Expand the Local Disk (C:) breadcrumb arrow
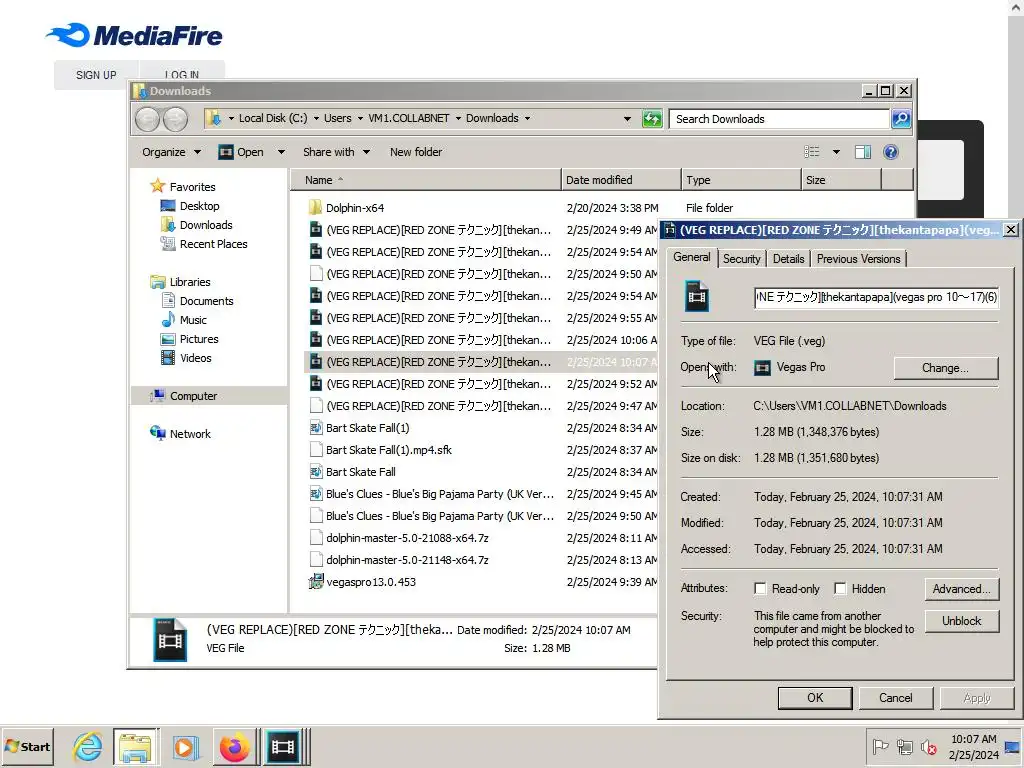The height and width of the screenshot is (768, 1024). click(316, 119)
